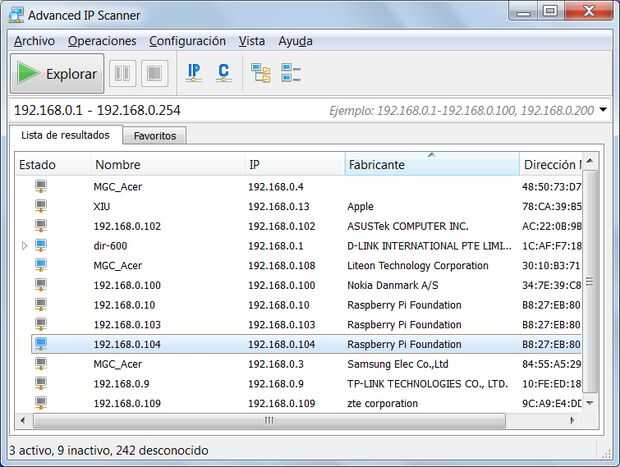
Task: Click device icon for 192.168.0.104 row
Action: tap(41, 344)
